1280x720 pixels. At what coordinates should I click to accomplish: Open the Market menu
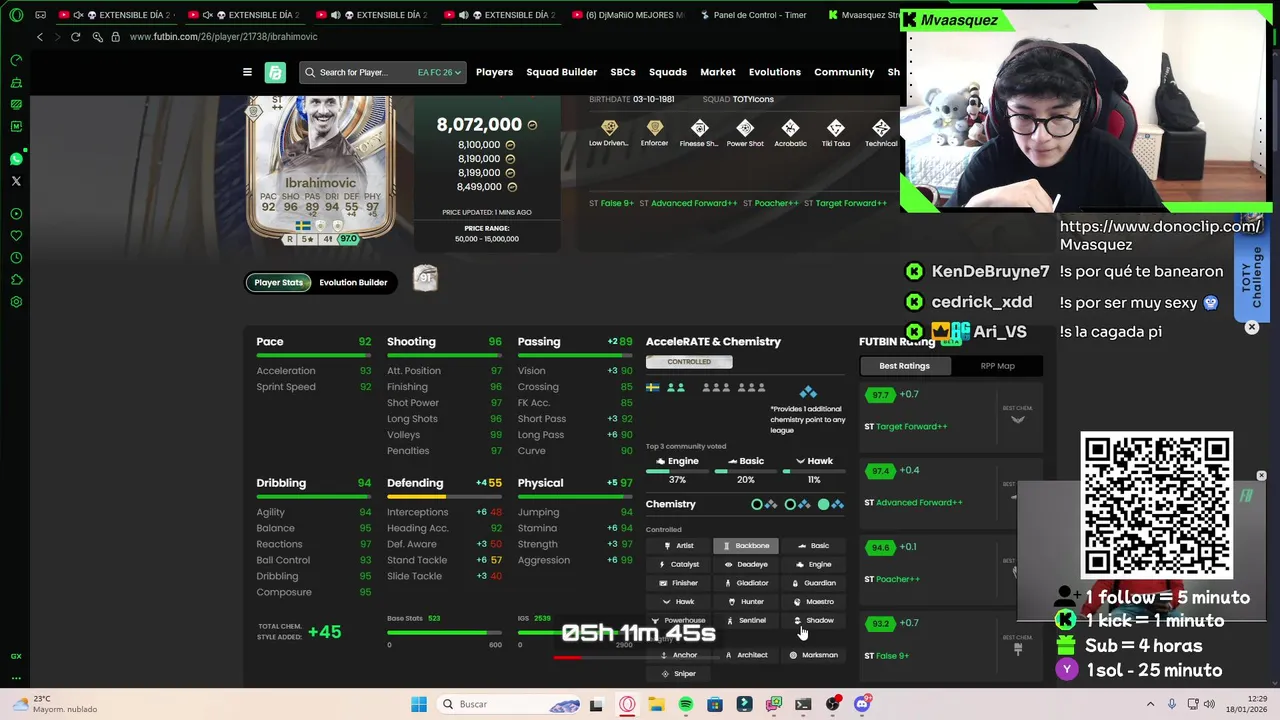[x=718, y=72]
